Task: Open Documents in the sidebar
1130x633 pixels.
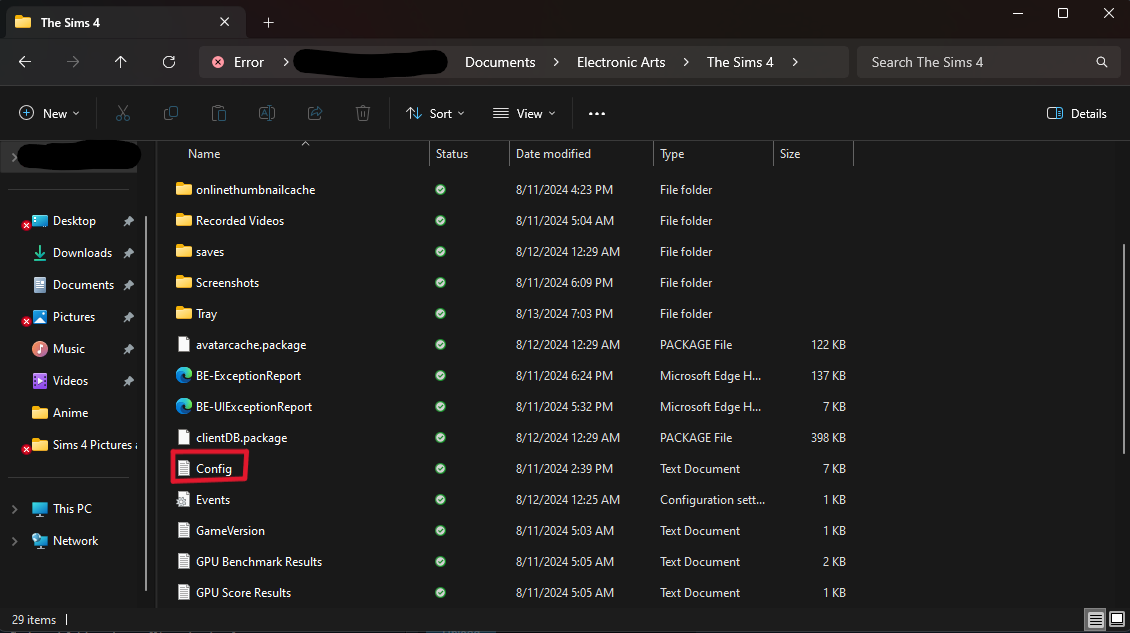Action: pos(83,285)
